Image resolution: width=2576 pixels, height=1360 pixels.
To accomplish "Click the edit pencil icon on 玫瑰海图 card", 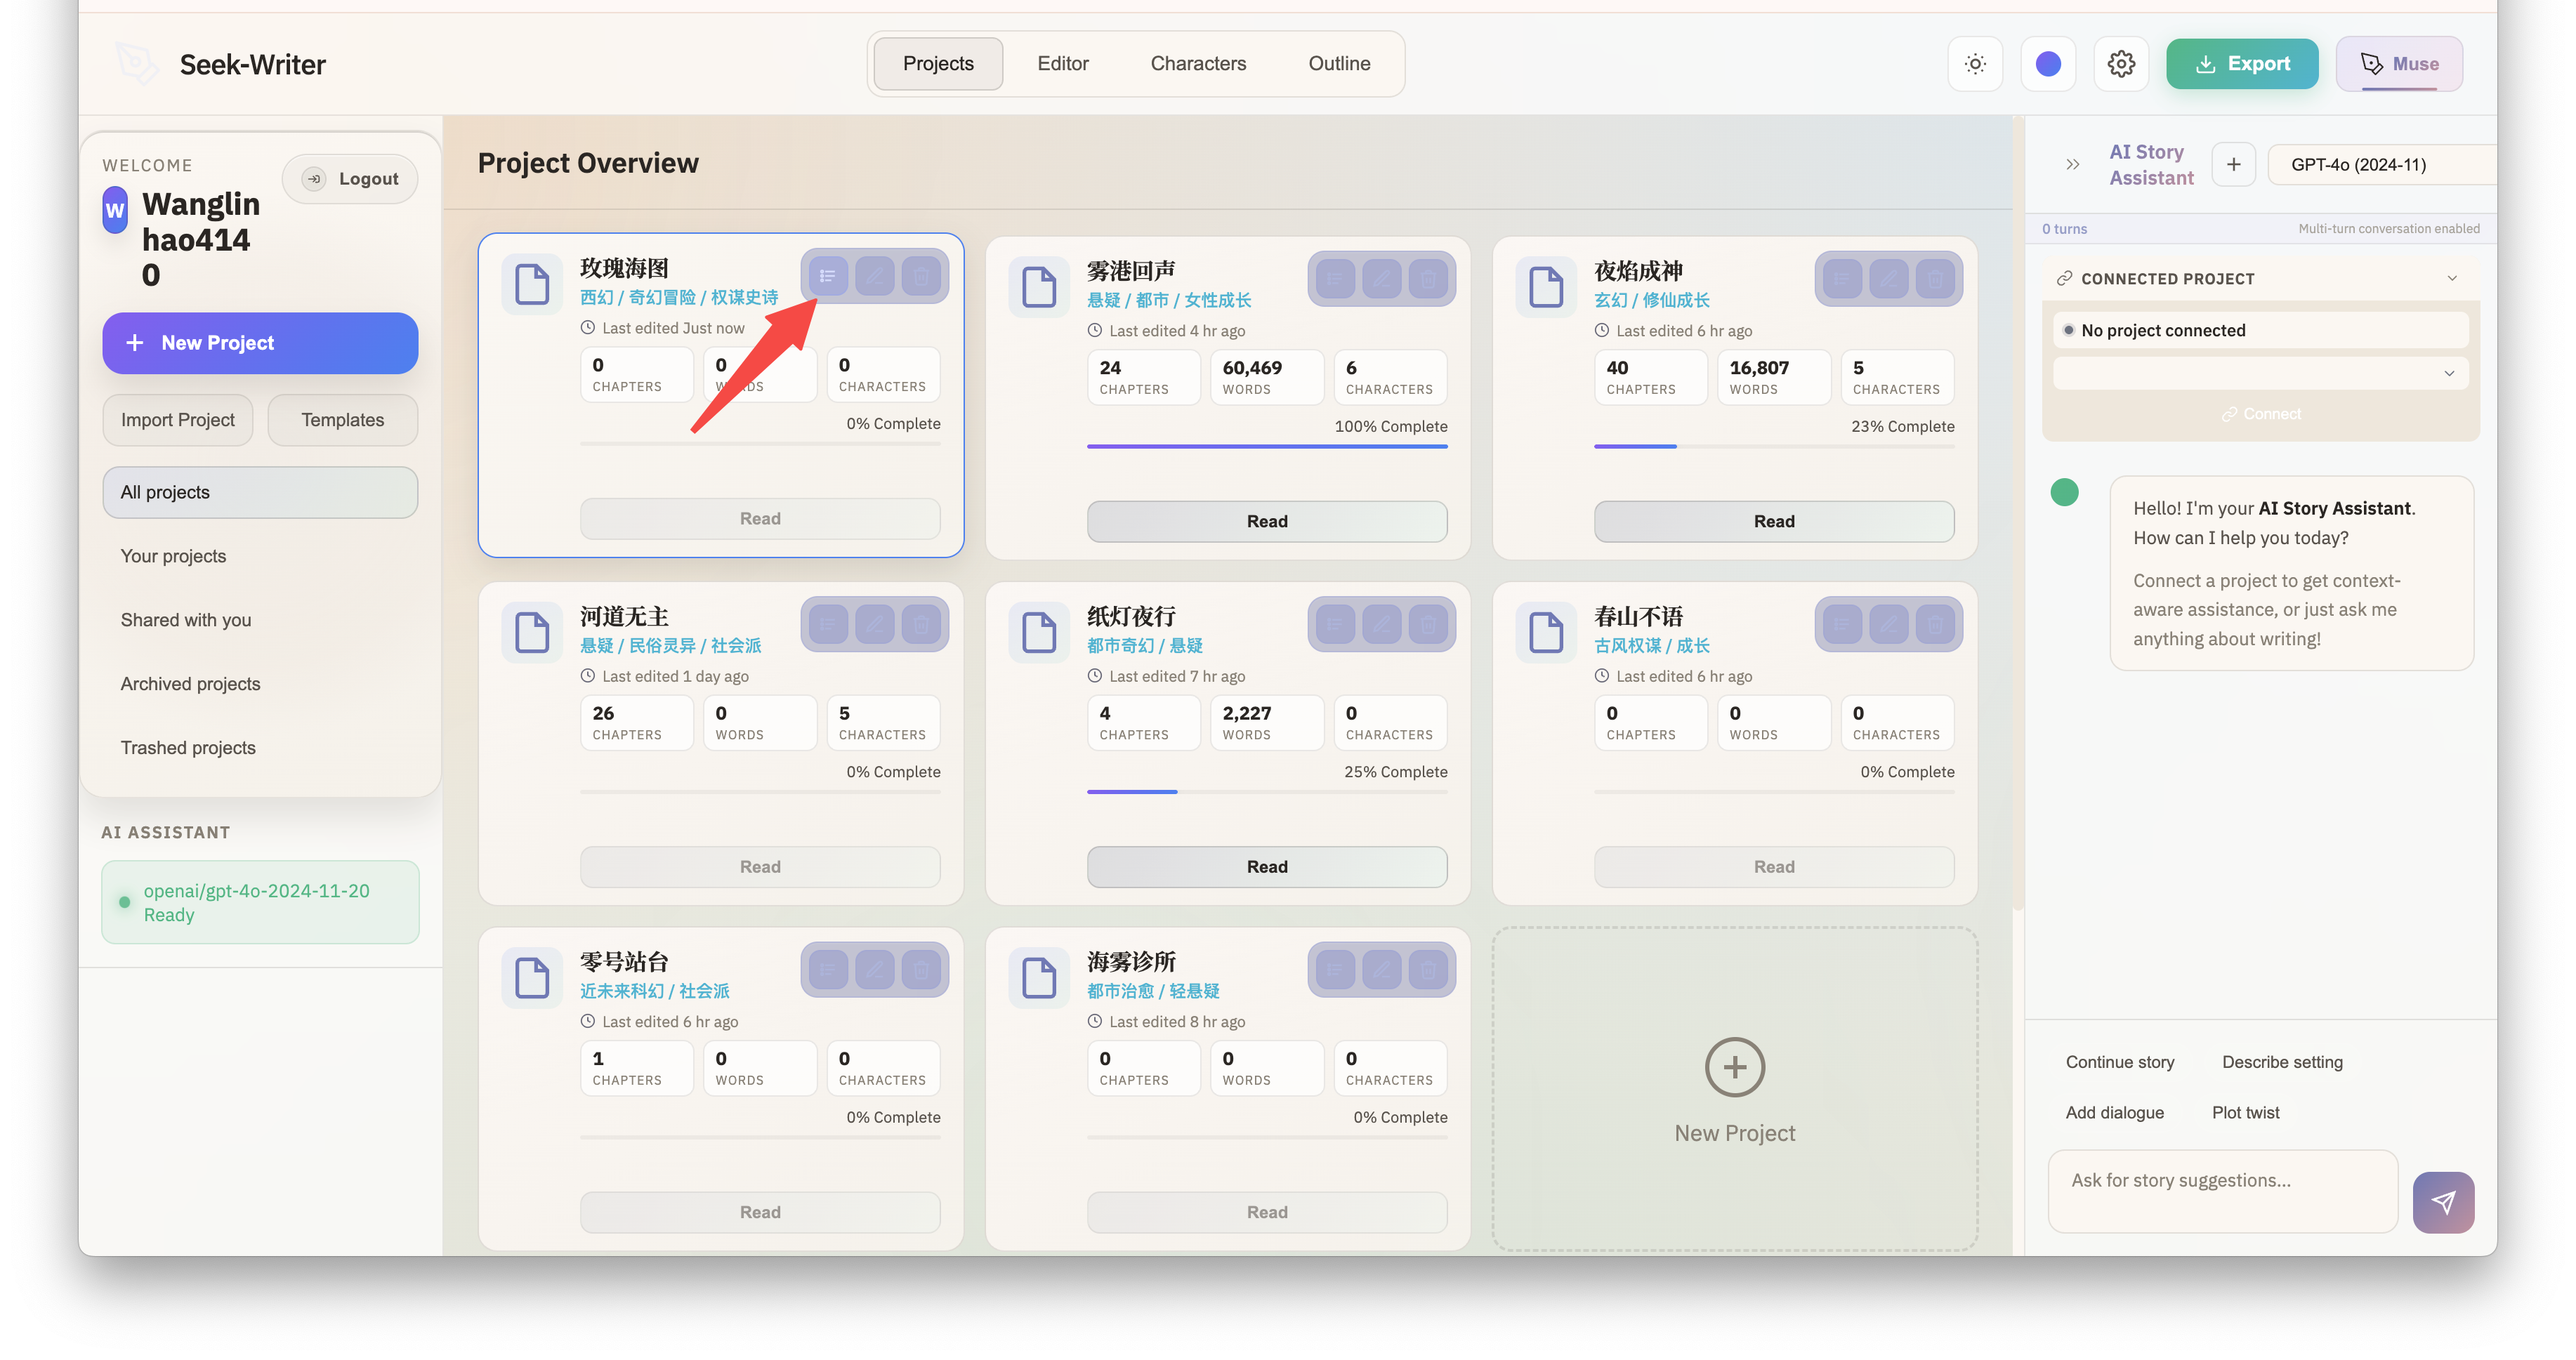I will coord(875,276).
